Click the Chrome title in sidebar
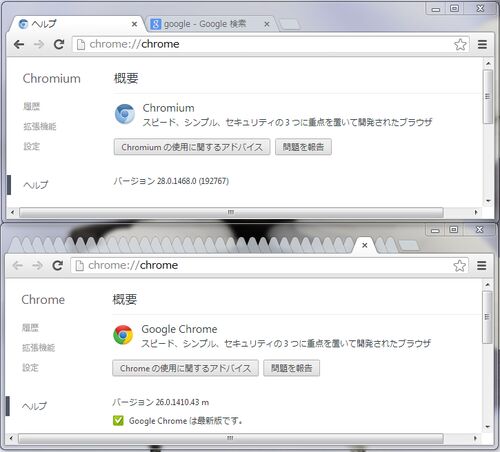This screenshot has width=500, height=452. (43, 300)
